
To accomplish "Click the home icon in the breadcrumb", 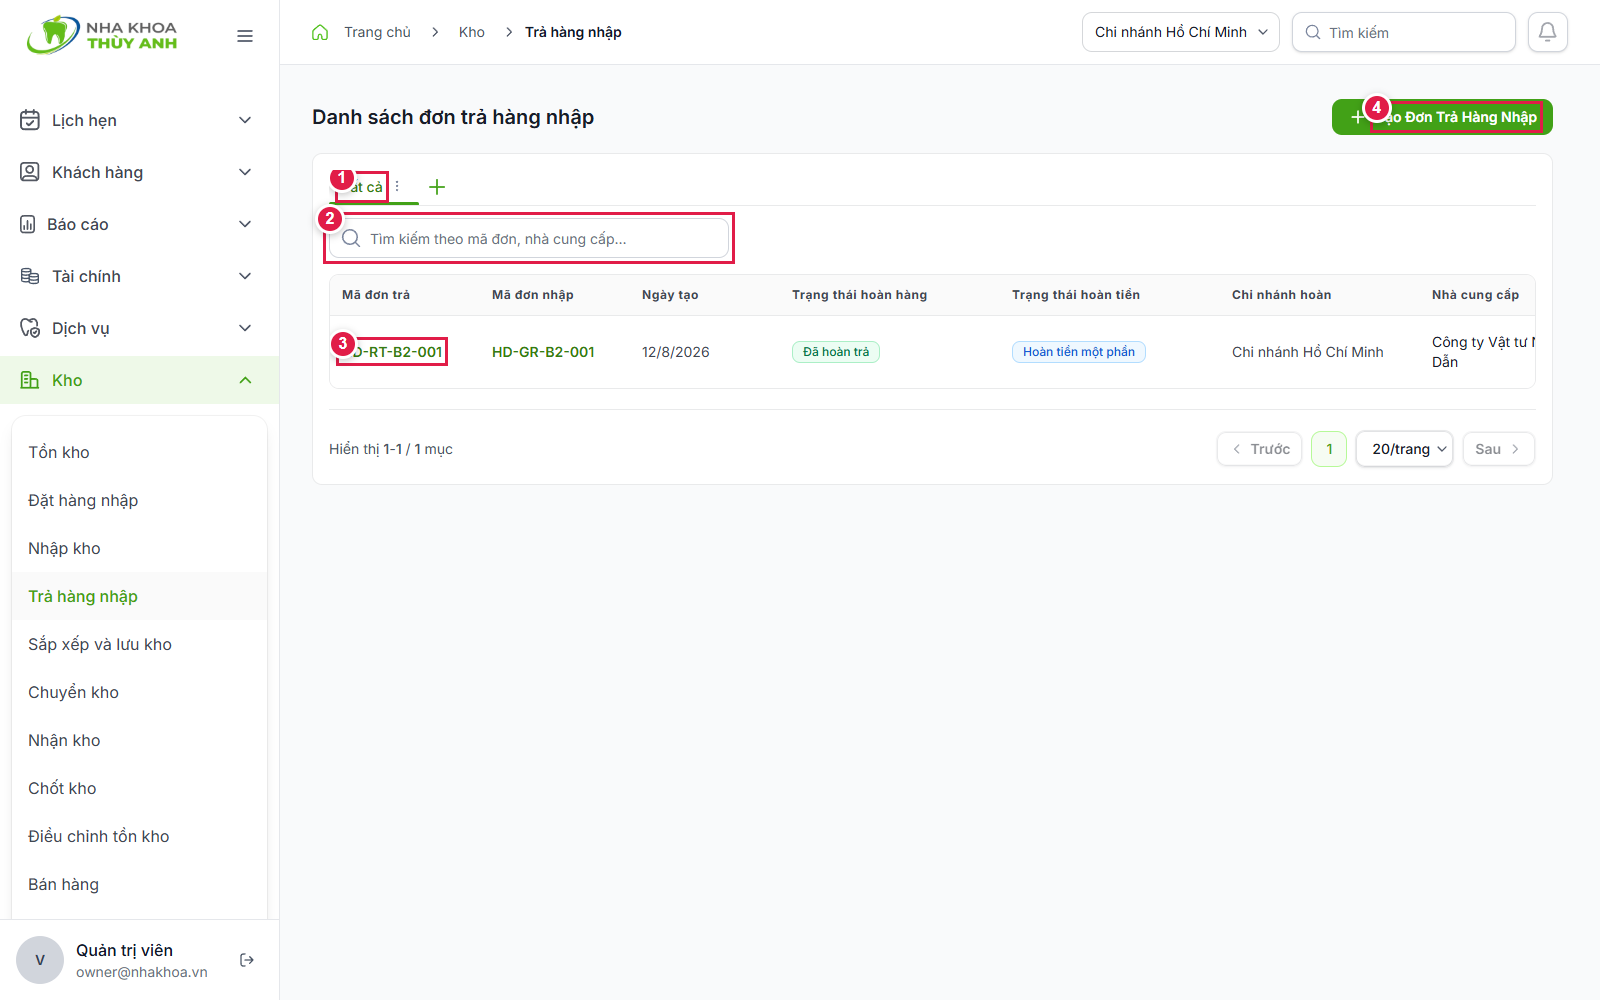I will click(320, 32).
